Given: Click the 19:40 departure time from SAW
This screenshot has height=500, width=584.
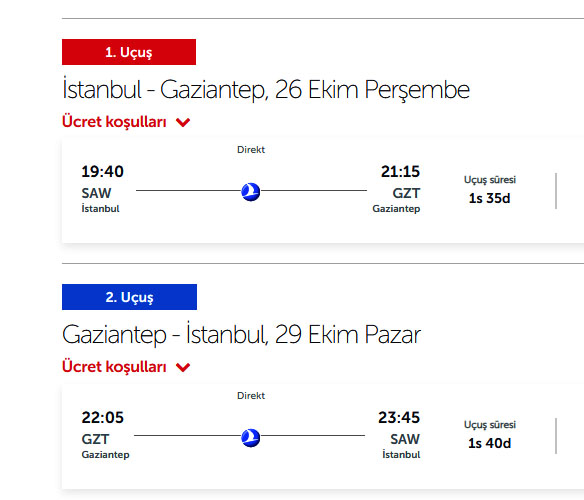Looking at the screenshot, I should coord(102,172).
